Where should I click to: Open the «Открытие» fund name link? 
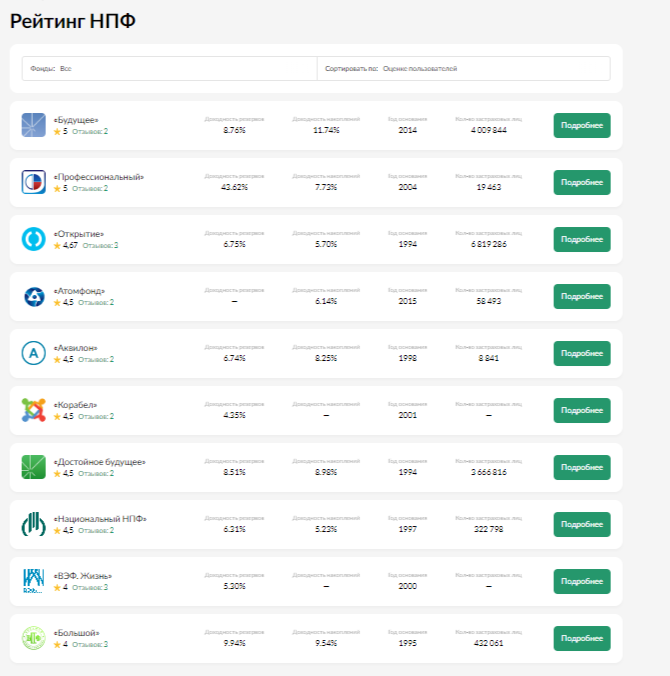click(x=78, y=234)
